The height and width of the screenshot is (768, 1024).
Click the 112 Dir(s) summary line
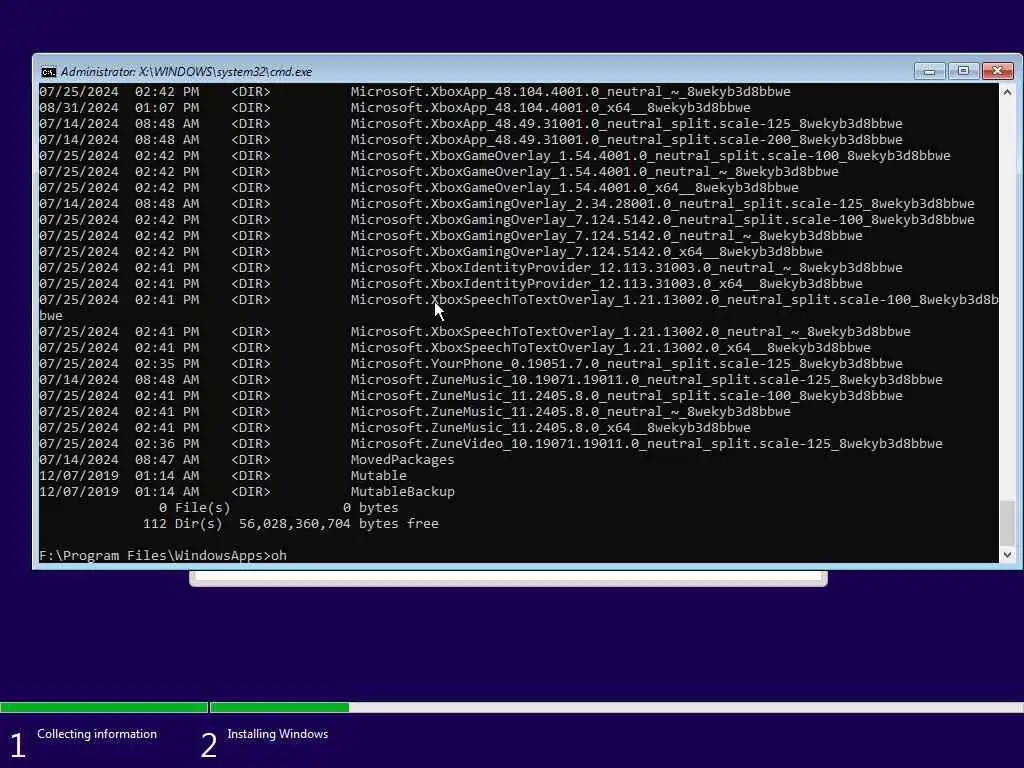click(x=291, y=524)
